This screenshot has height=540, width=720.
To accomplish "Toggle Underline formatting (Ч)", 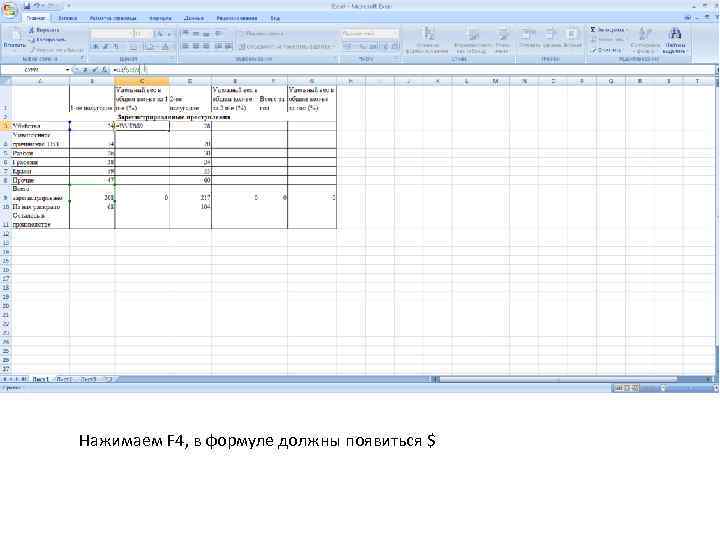I will 116,46.
